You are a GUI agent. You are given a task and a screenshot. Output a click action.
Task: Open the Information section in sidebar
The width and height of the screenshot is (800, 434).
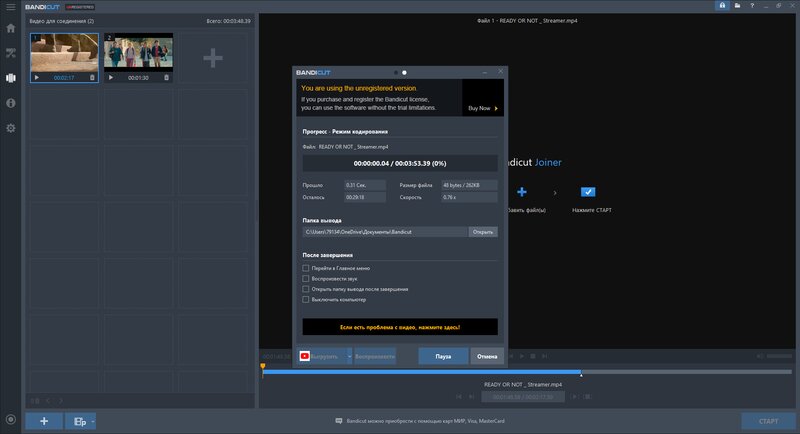(11, 103)
